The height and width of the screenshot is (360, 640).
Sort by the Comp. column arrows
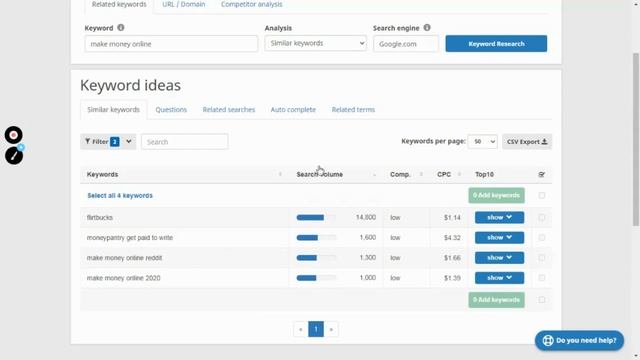coord(421,174)
